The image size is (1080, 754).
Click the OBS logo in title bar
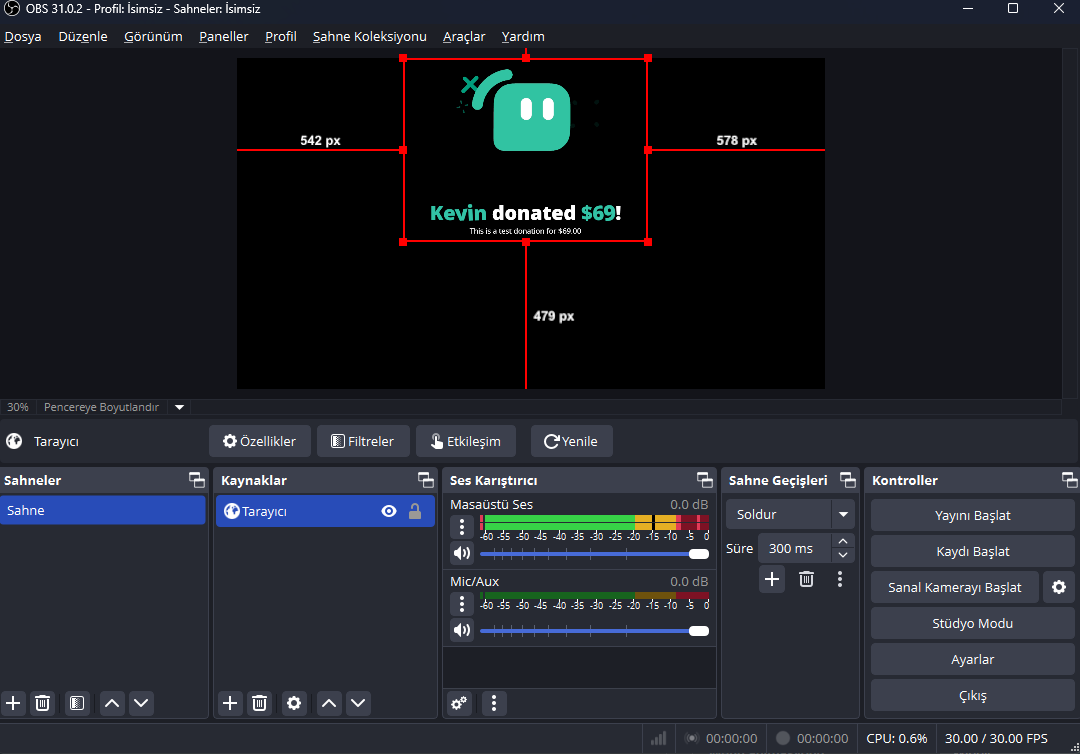tap(12, 9)
